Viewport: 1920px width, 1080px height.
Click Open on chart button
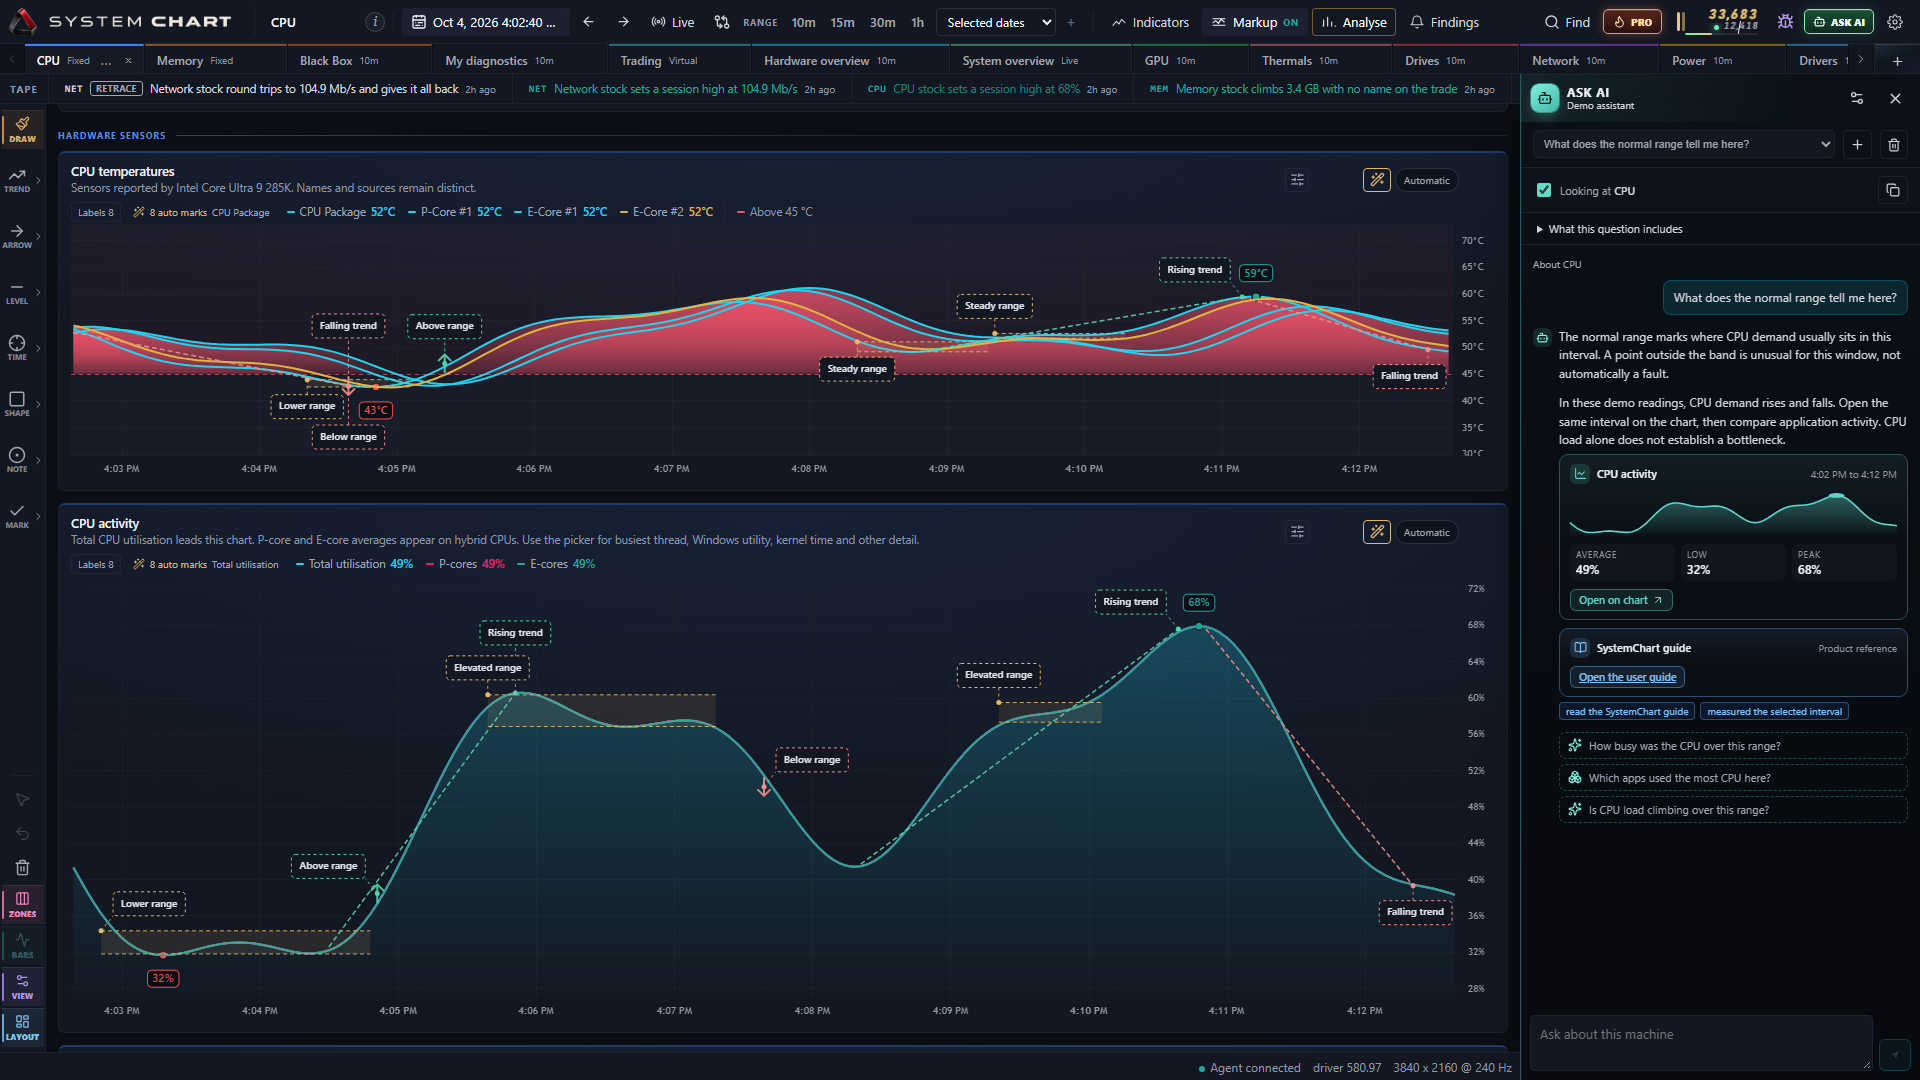coord(1620,600)
